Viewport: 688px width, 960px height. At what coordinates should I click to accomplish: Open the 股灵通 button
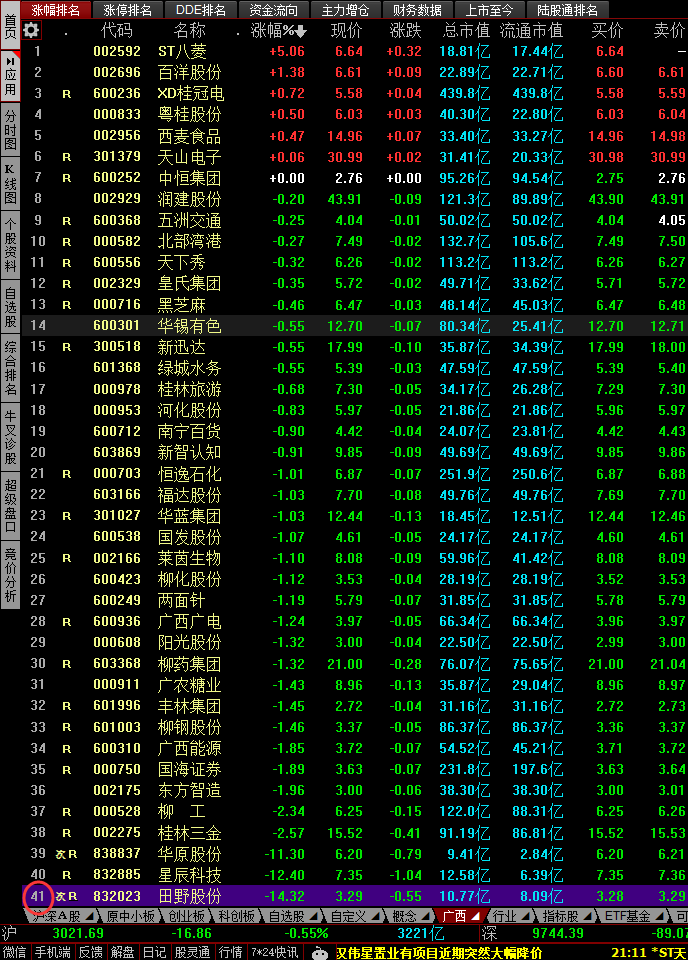tap(192, 953)
